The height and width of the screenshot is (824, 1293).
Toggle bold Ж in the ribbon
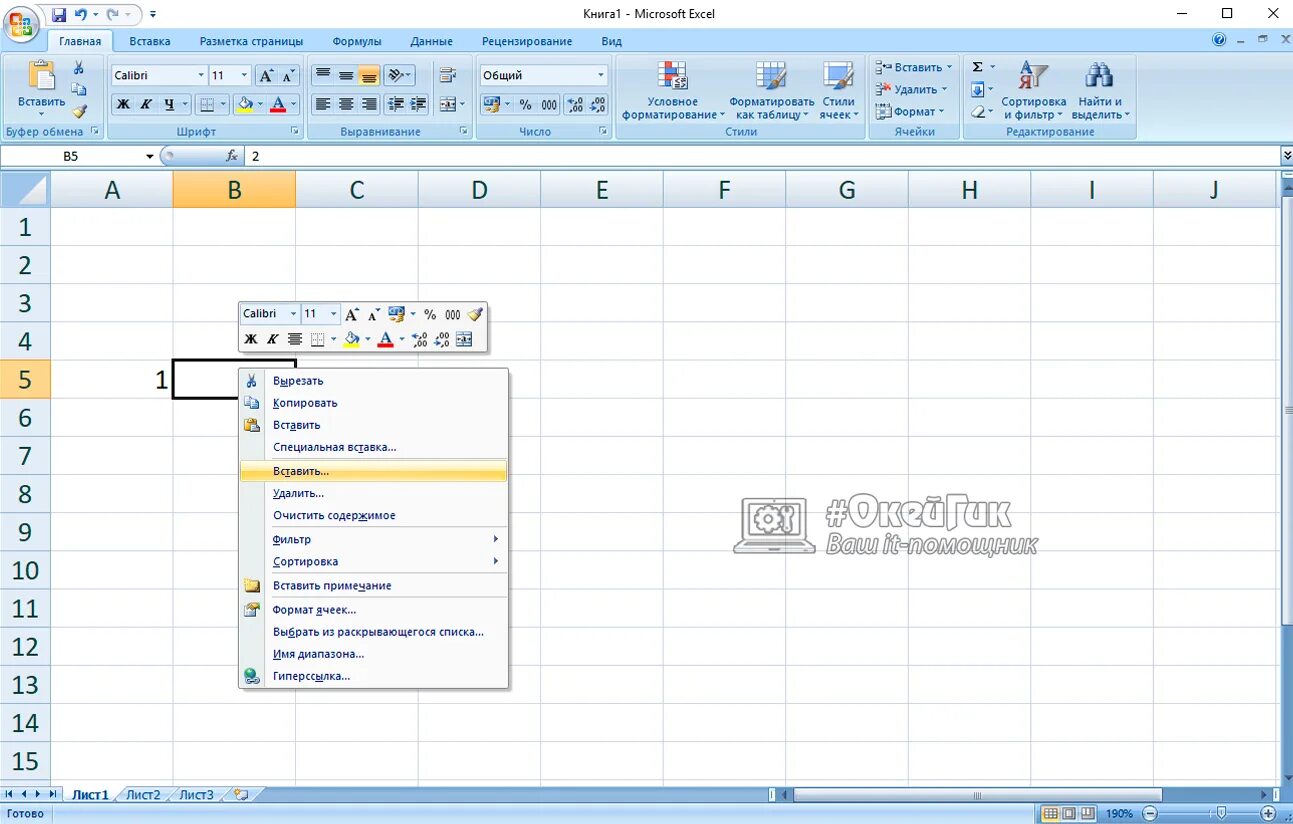(123, 104)
